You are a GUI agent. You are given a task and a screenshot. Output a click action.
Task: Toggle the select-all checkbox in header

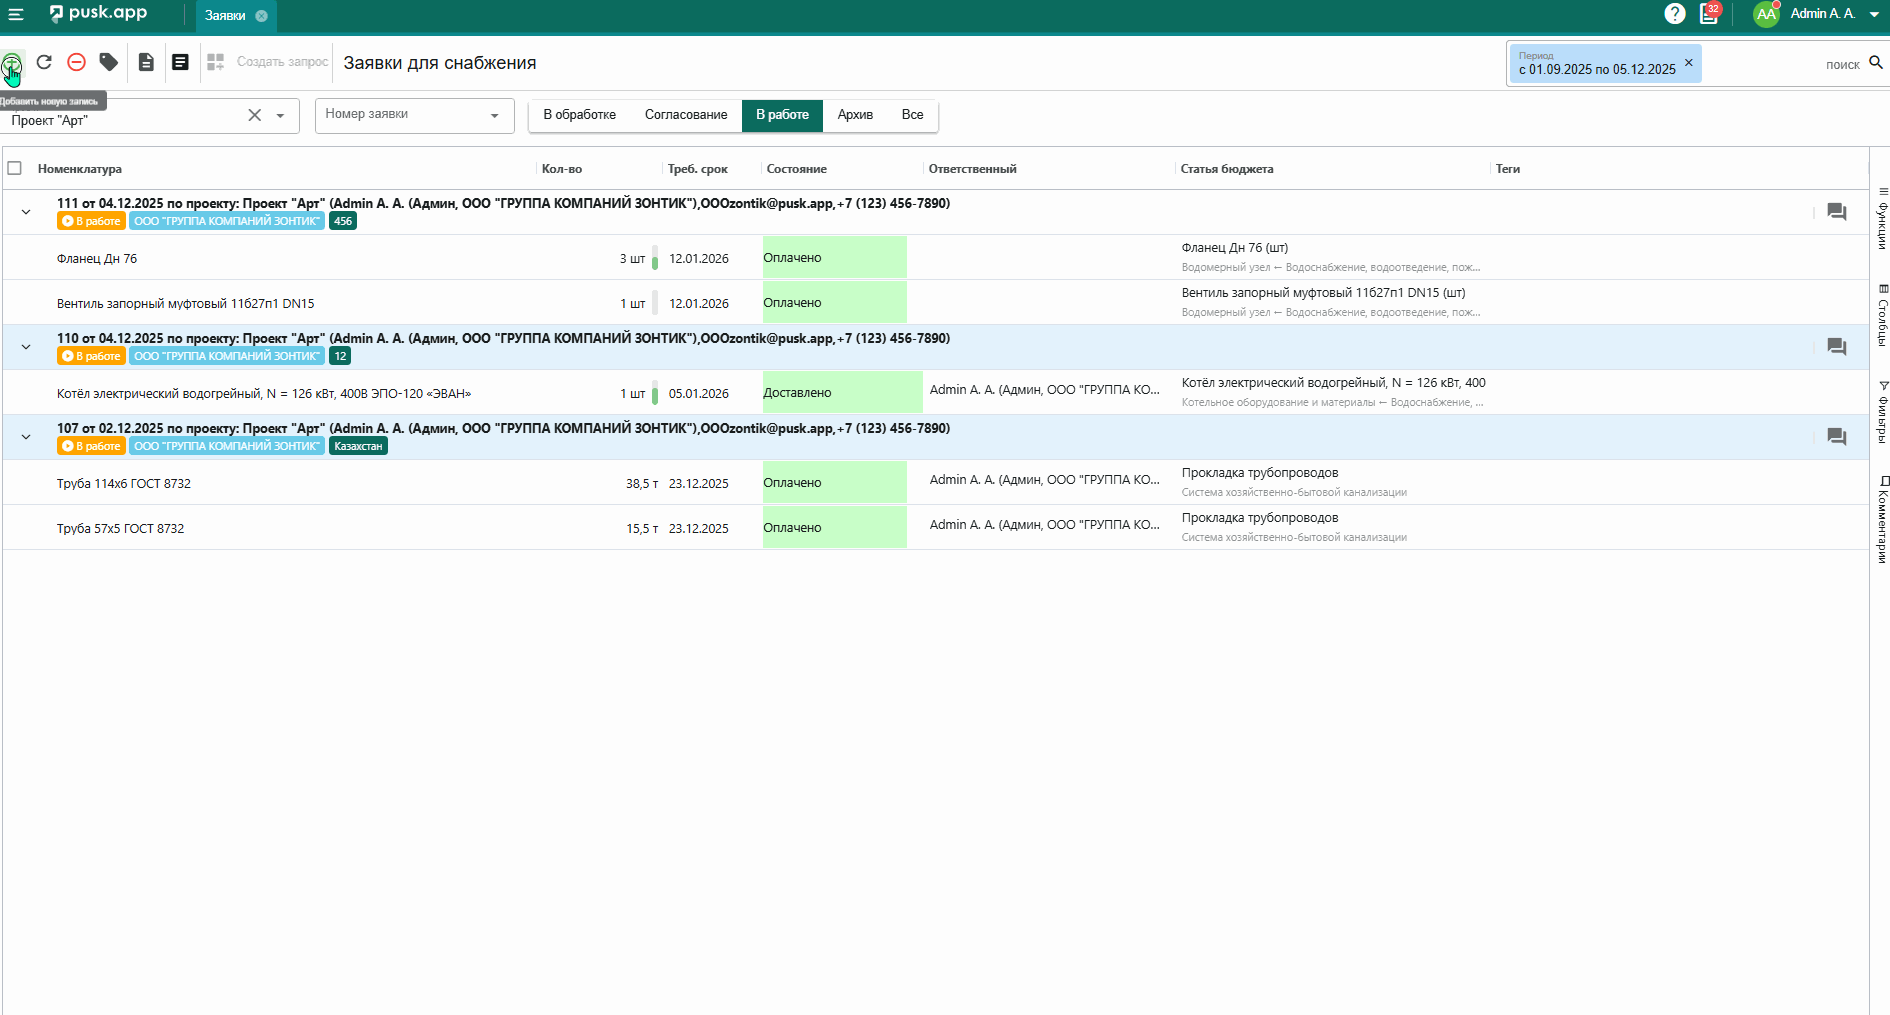(x=15, y=168)
